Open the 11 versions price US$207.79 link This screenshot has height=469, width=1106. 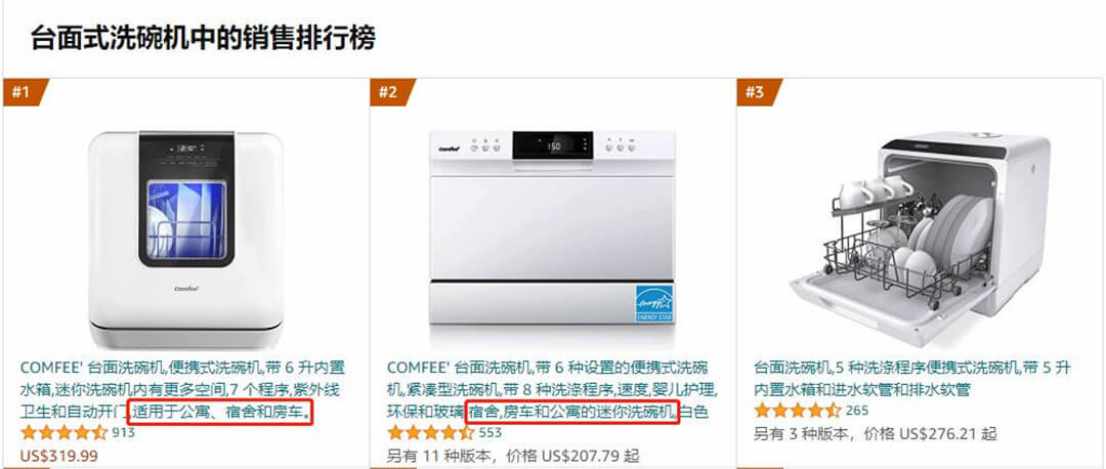[x=513, y=456]
